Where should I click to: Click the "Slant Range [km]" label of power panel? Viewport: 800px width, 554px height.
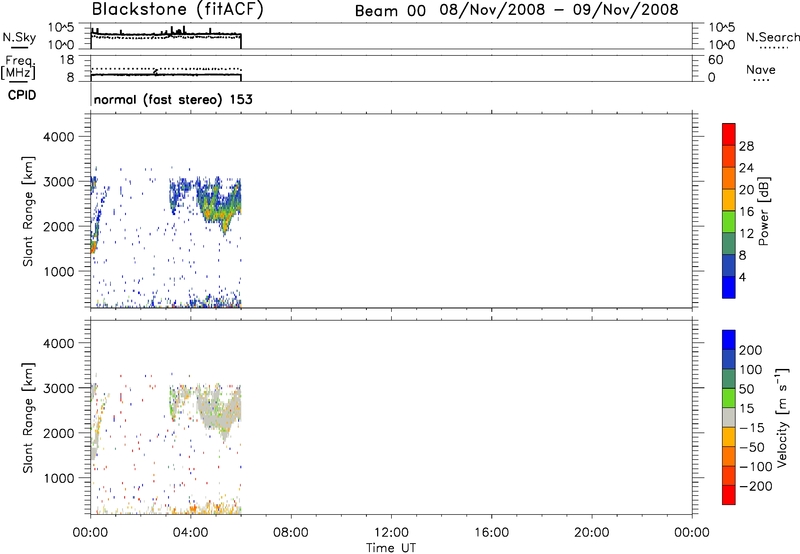point(28,211)
